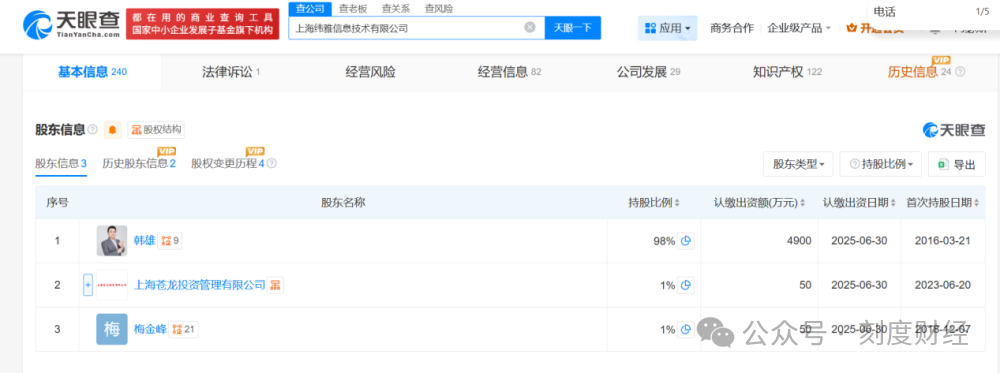Click the TianYanCha logo
This screenshot has width=1000, height=373.
[71, 24]
